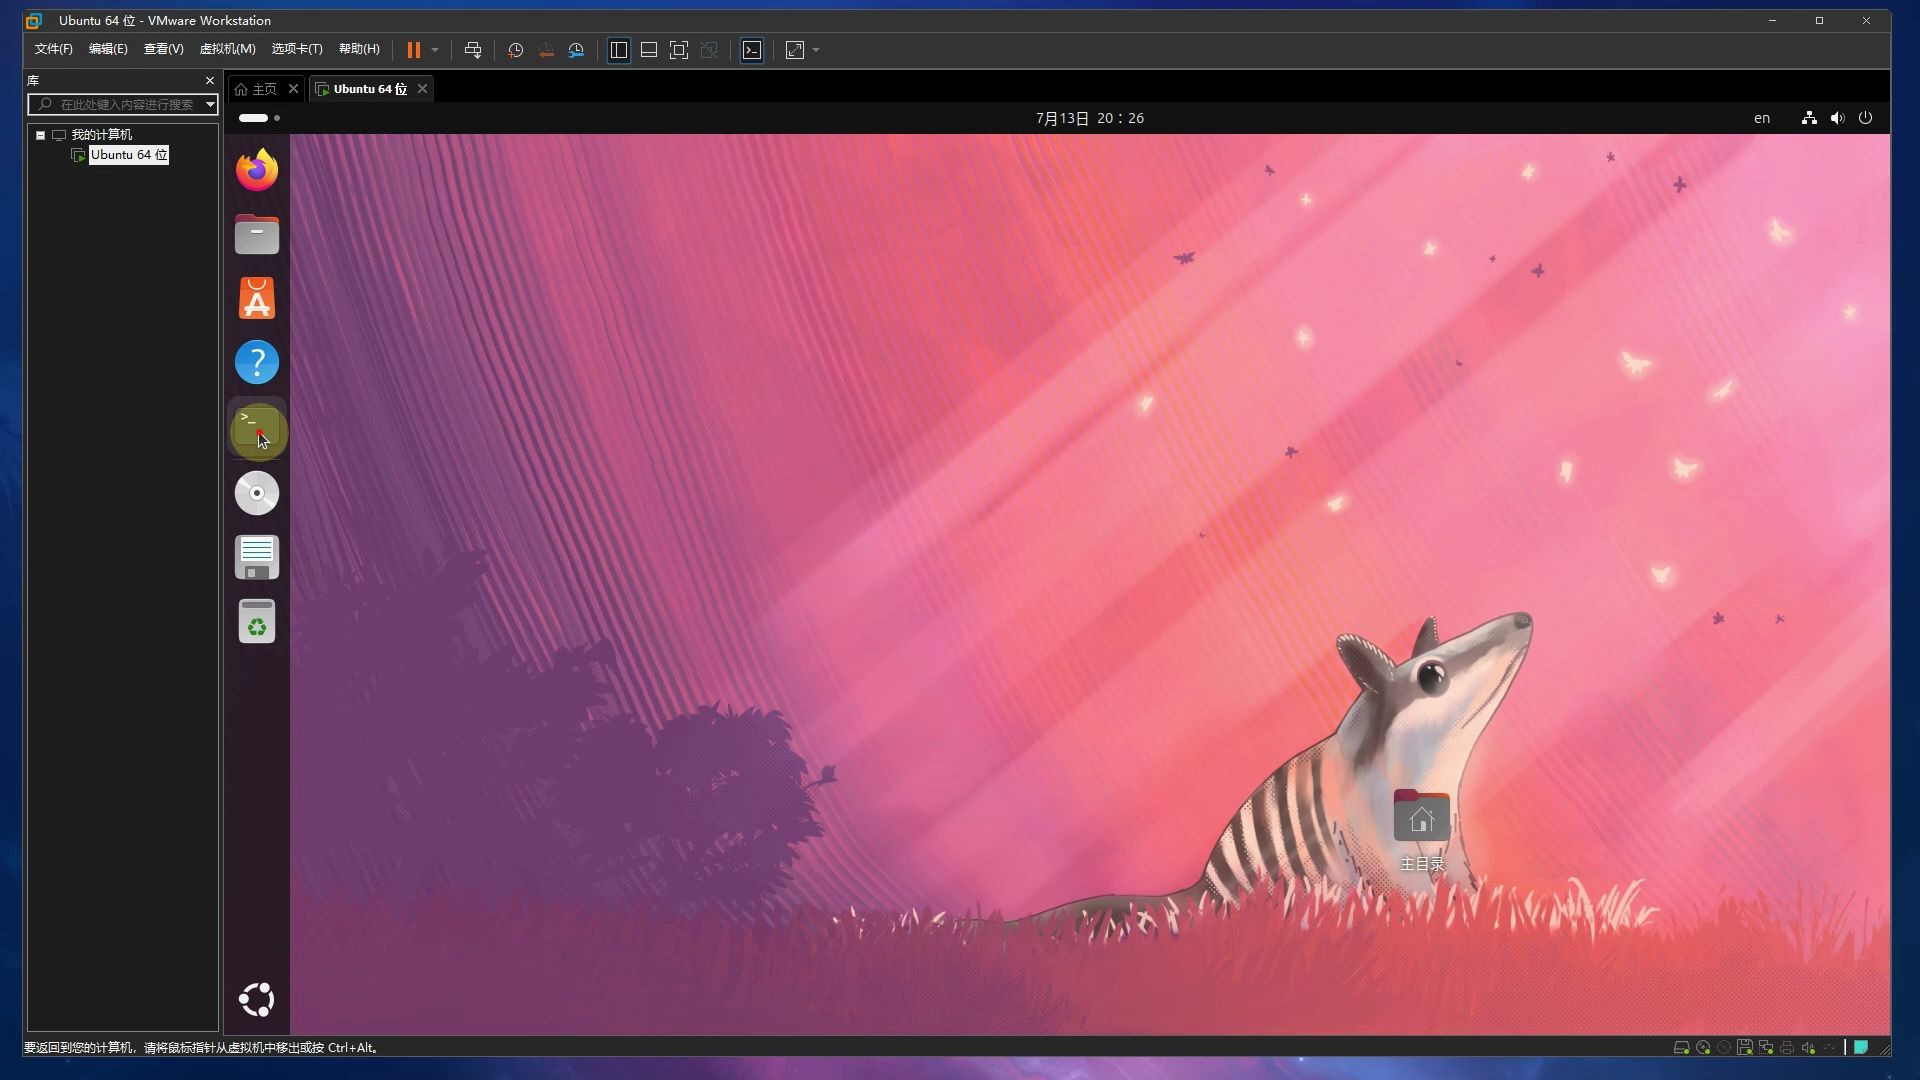
Task: Enter full screen mode icon
Action: click(679, 50)
